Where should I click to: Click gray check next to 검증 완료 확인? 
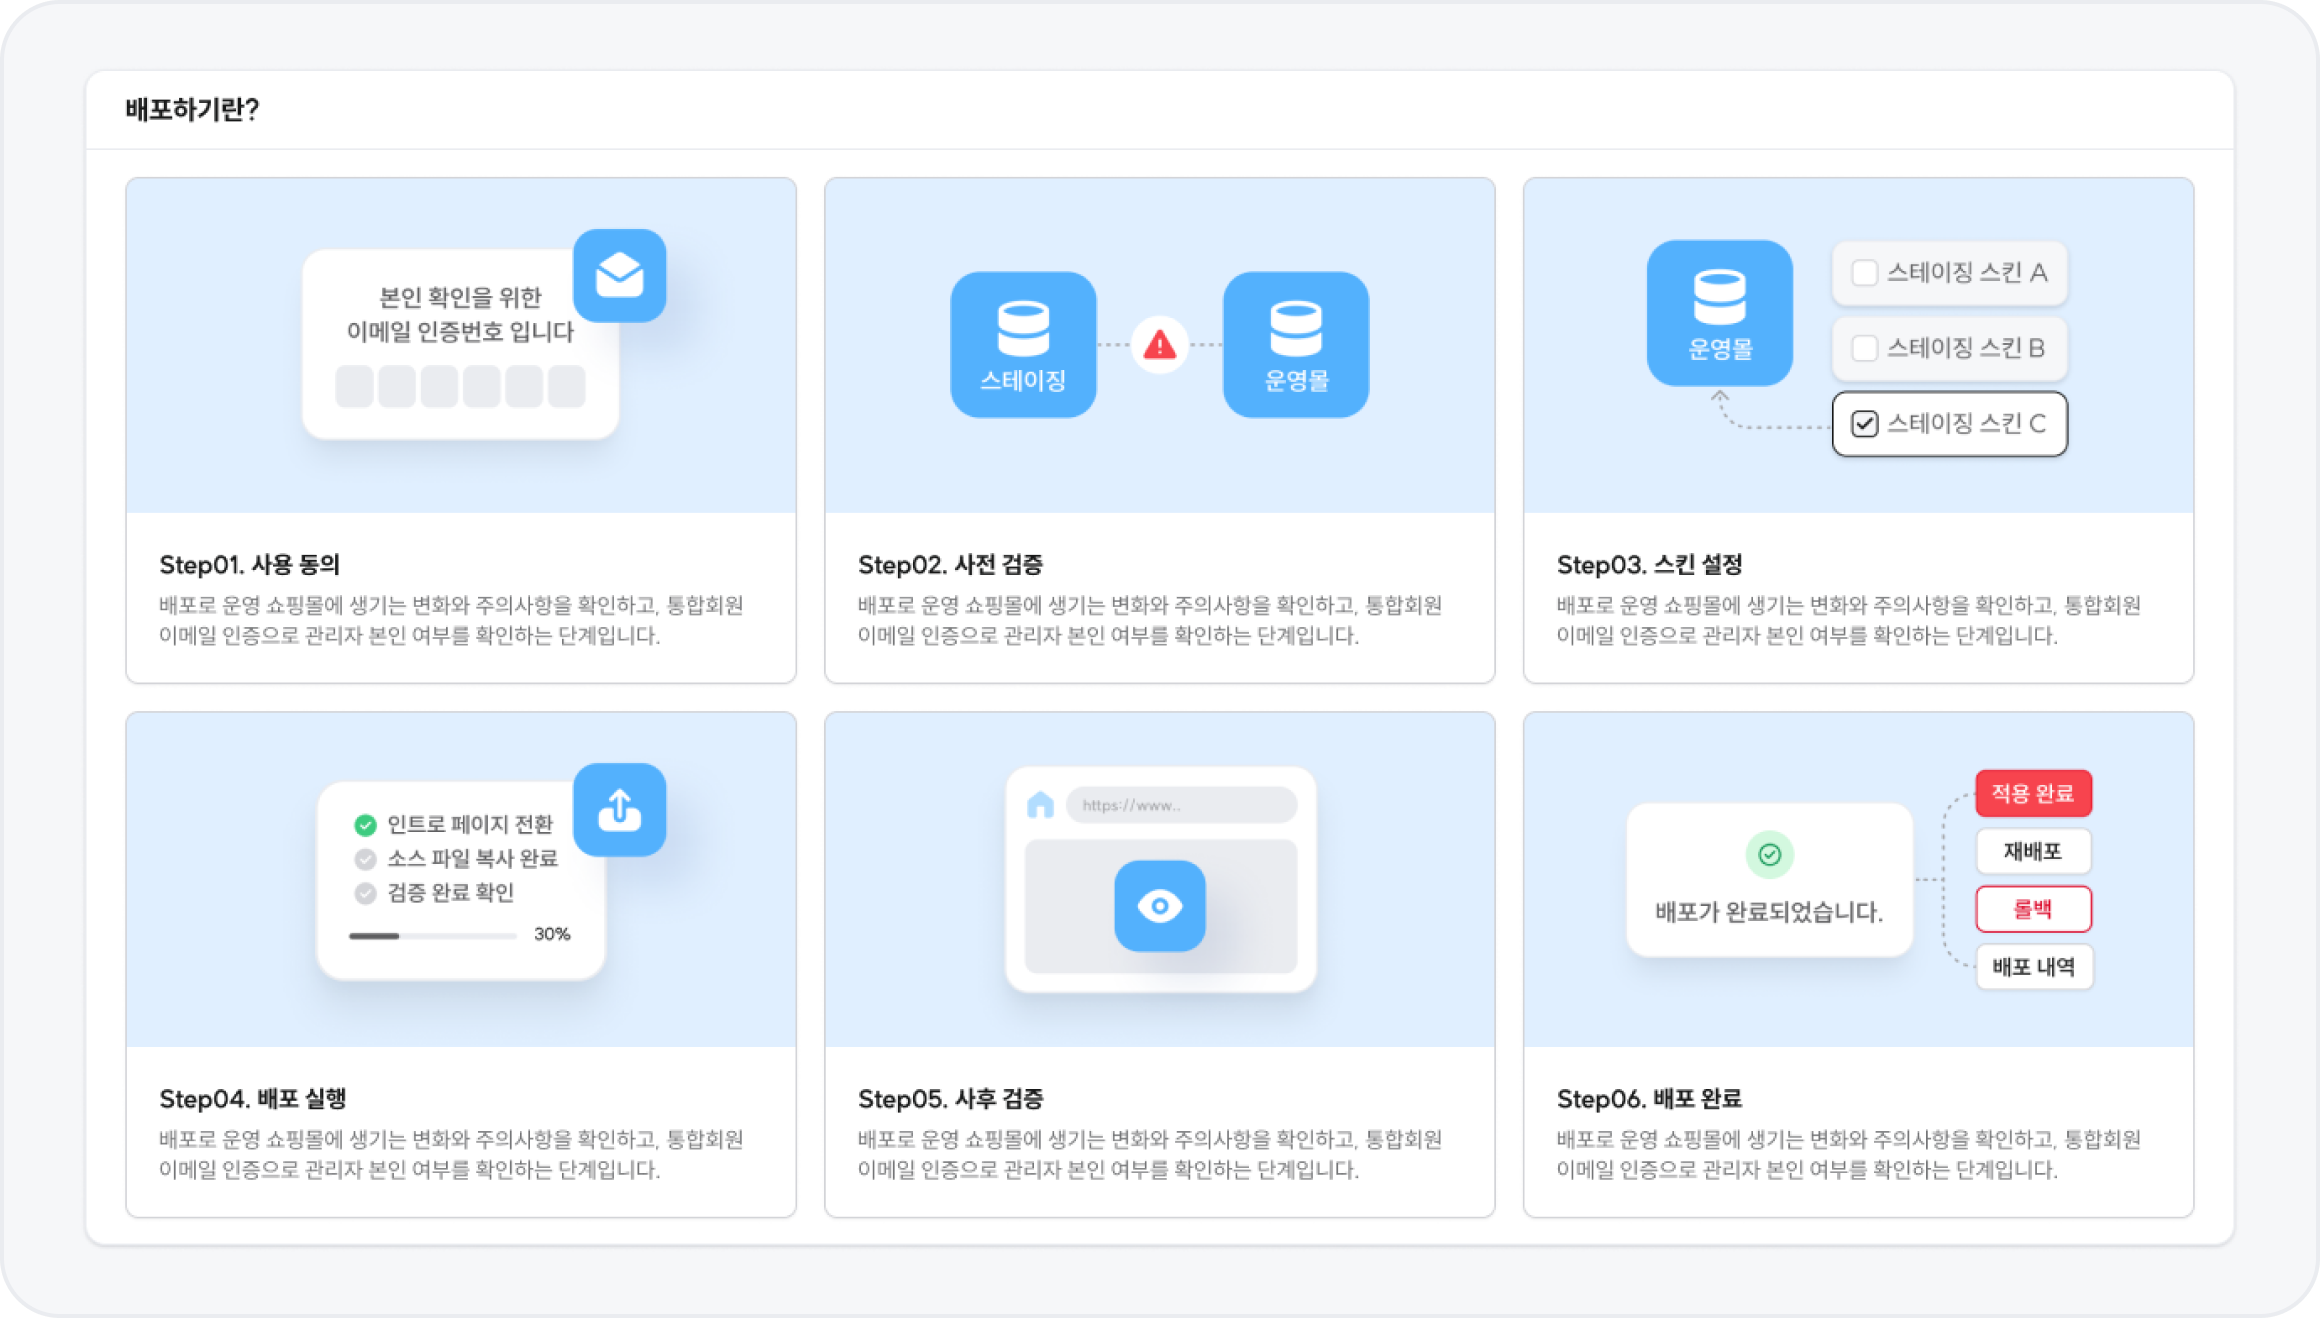click(x=365, y=893)
